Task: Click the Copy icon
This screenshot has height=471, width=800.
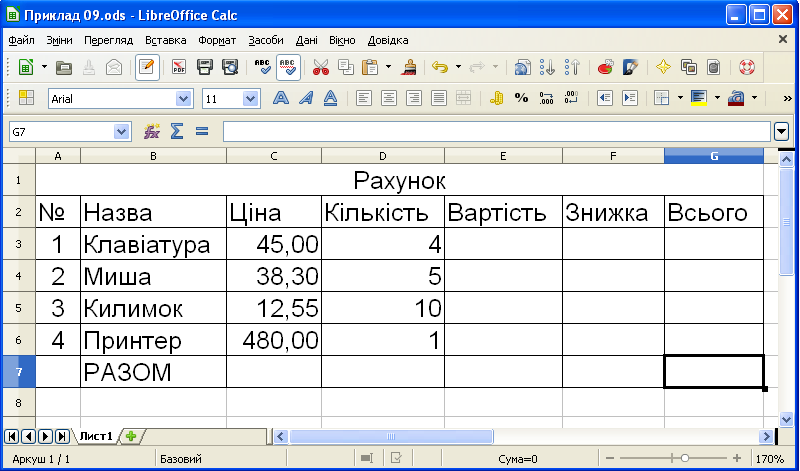Action: 346,67
